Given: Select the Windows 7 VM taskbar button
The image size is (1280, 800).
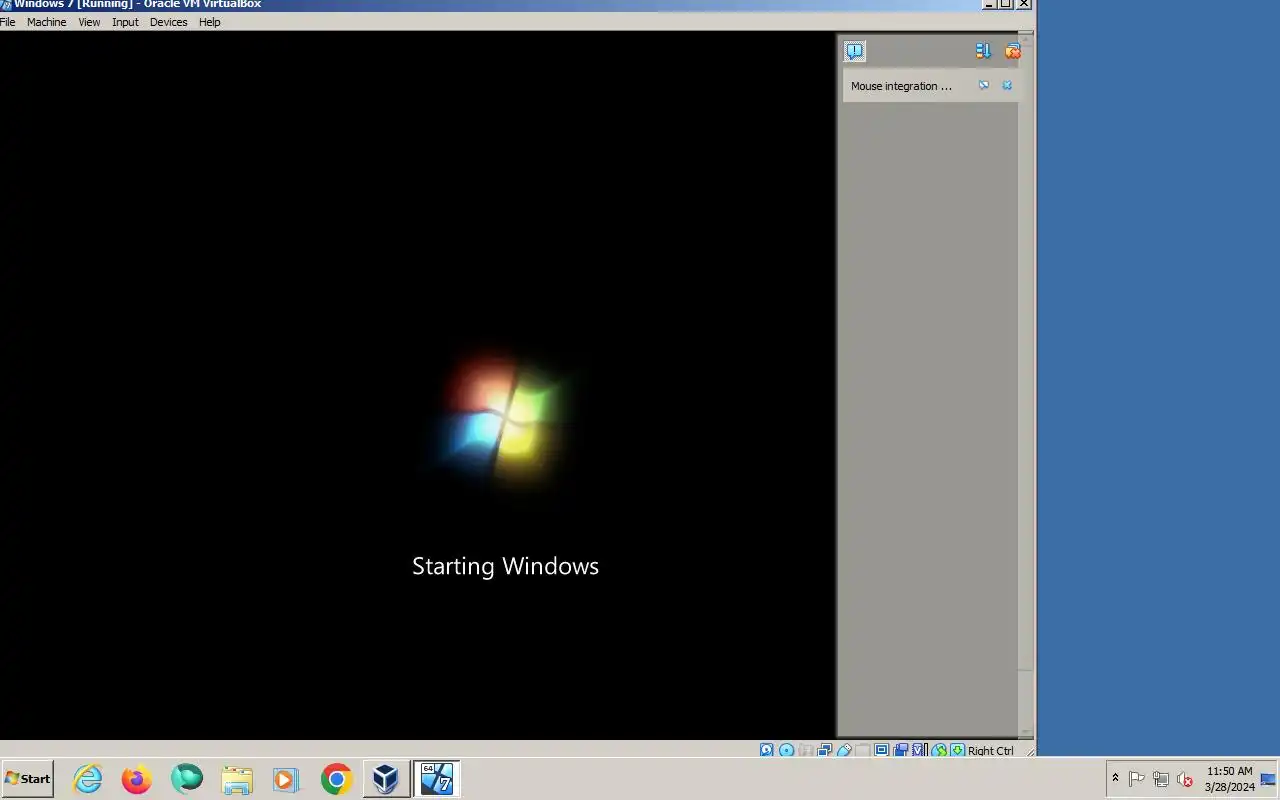Looking at the screenshot, I should pyautogui.click(x=437, y=779).
